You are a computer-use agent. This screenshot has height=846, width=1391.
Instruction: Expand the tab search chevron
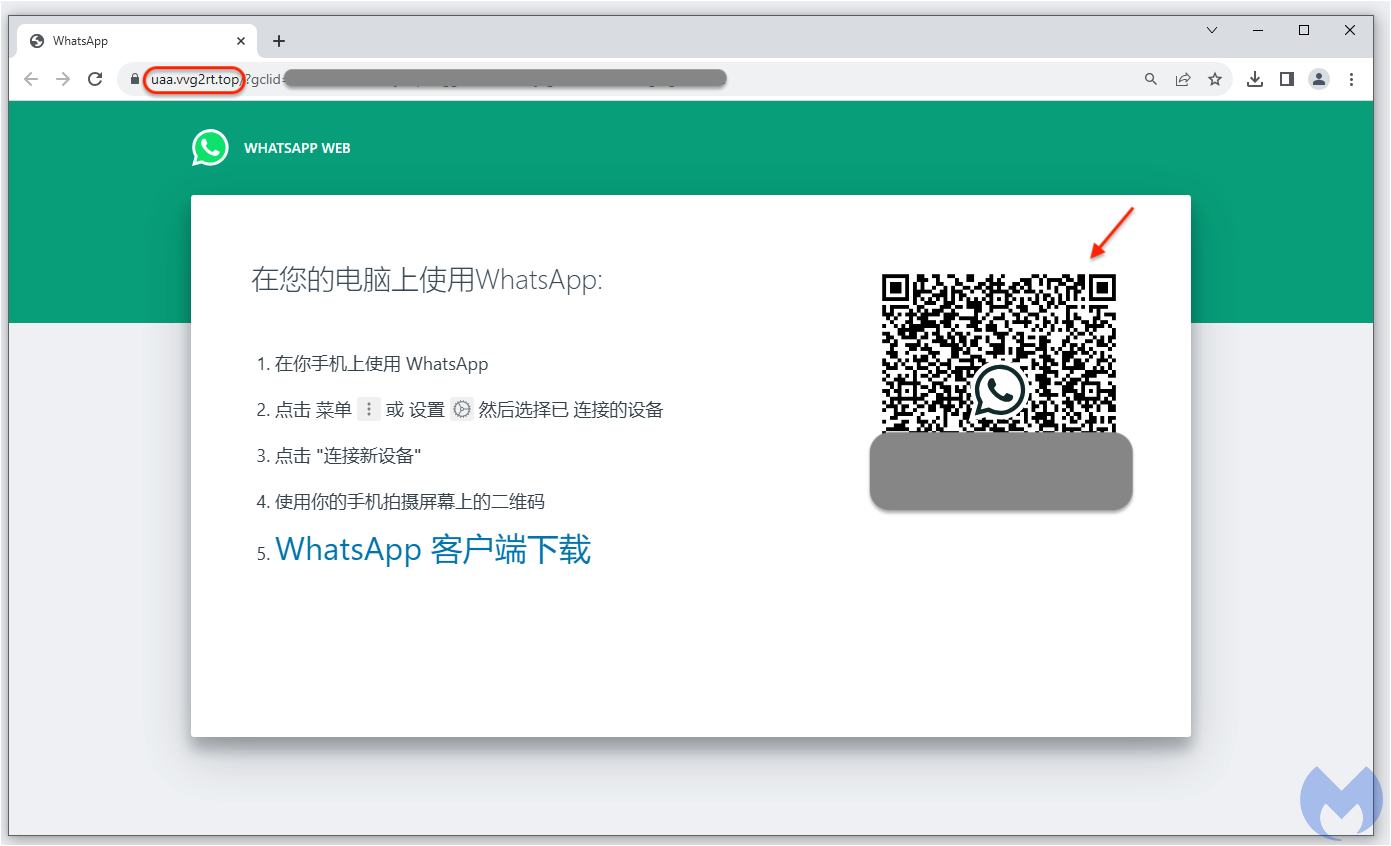pos(1212,30)
